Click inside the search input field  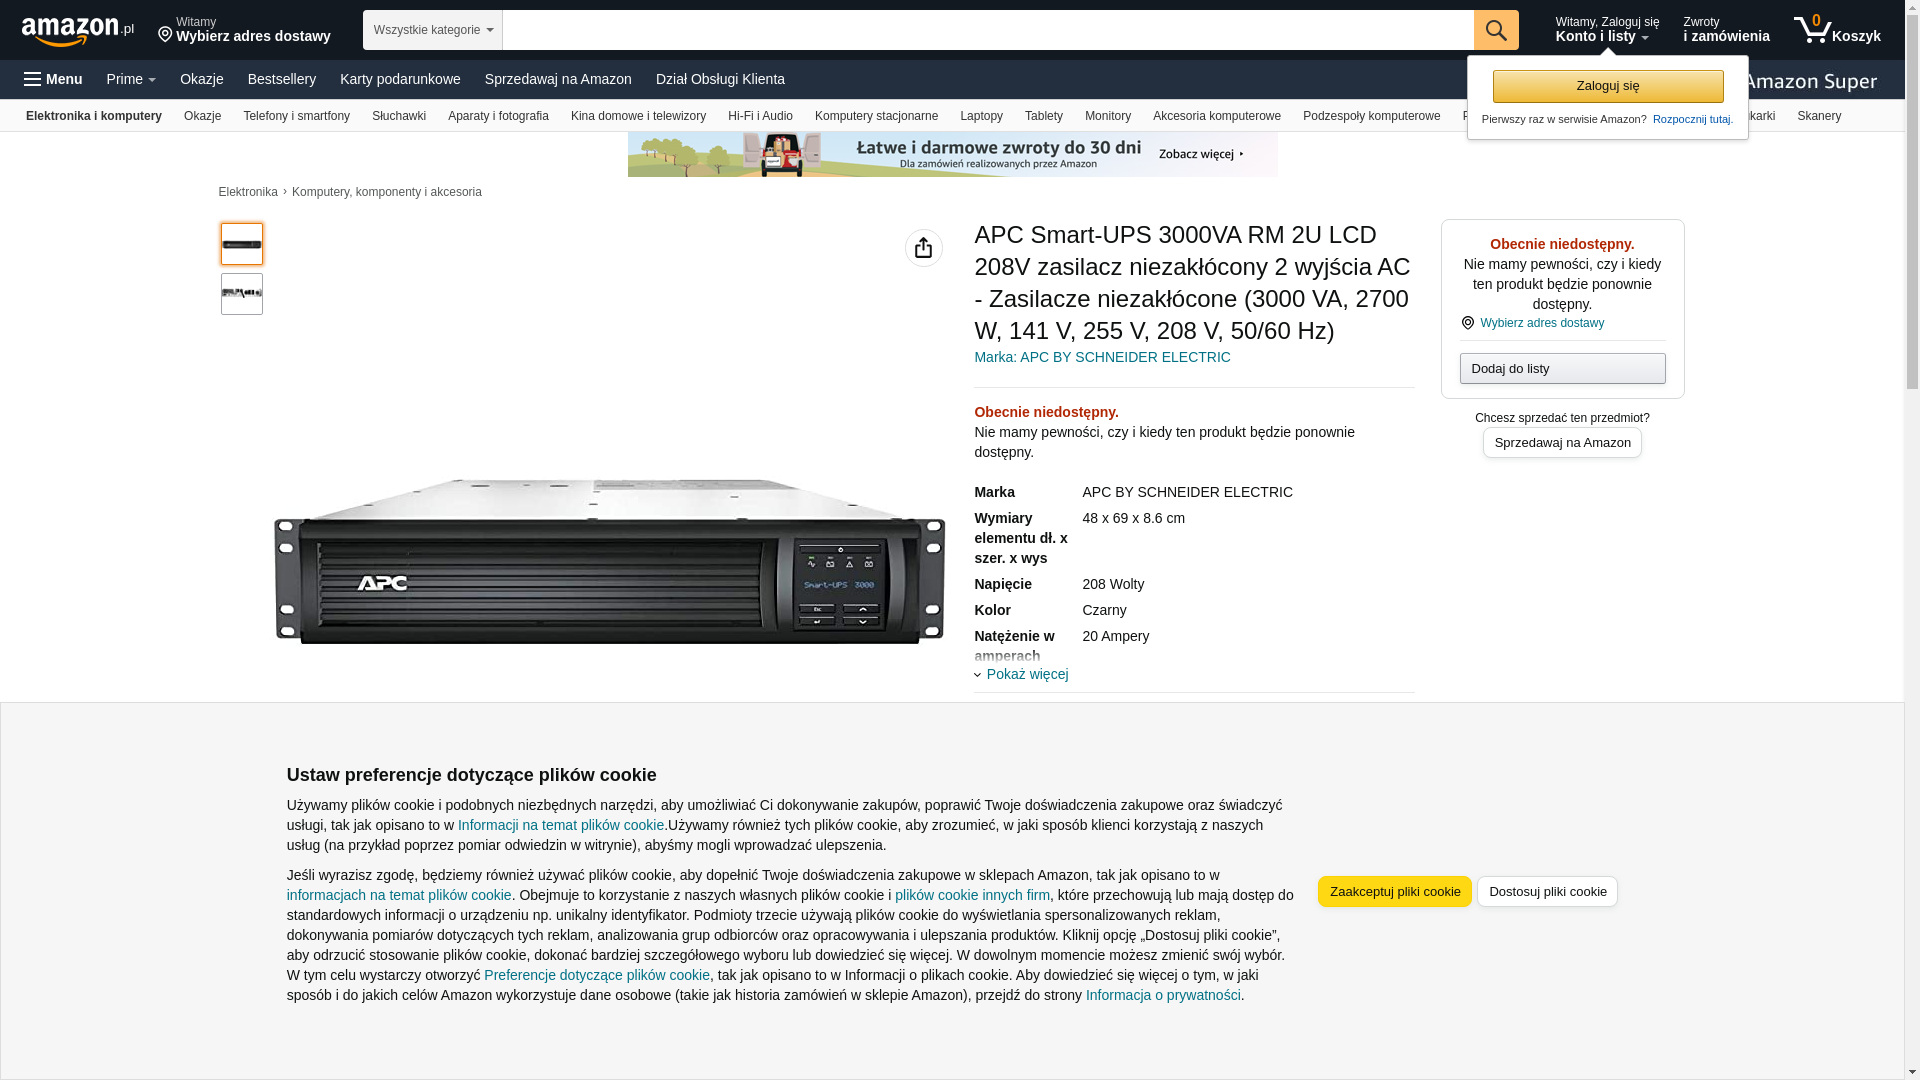(x=987, y=30)
